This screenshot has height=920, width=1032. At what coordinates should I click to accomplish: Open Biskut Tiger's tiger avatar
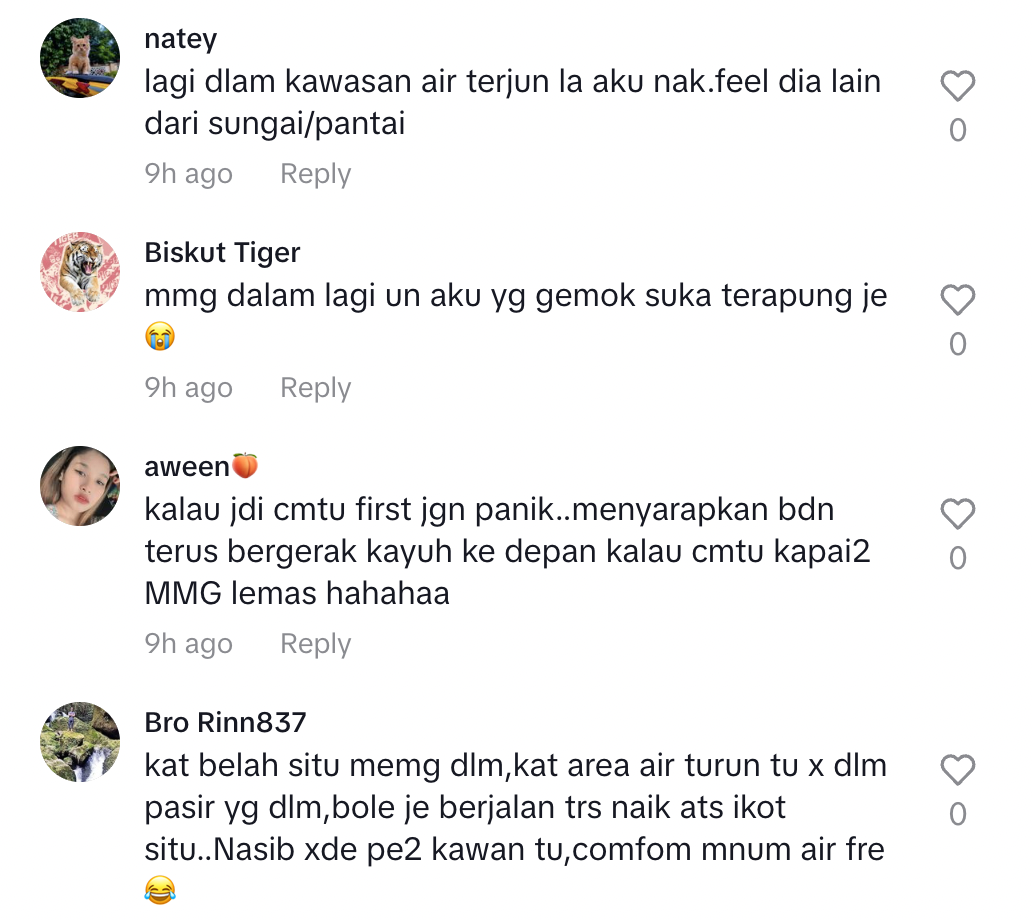click(x=80, y=272)
